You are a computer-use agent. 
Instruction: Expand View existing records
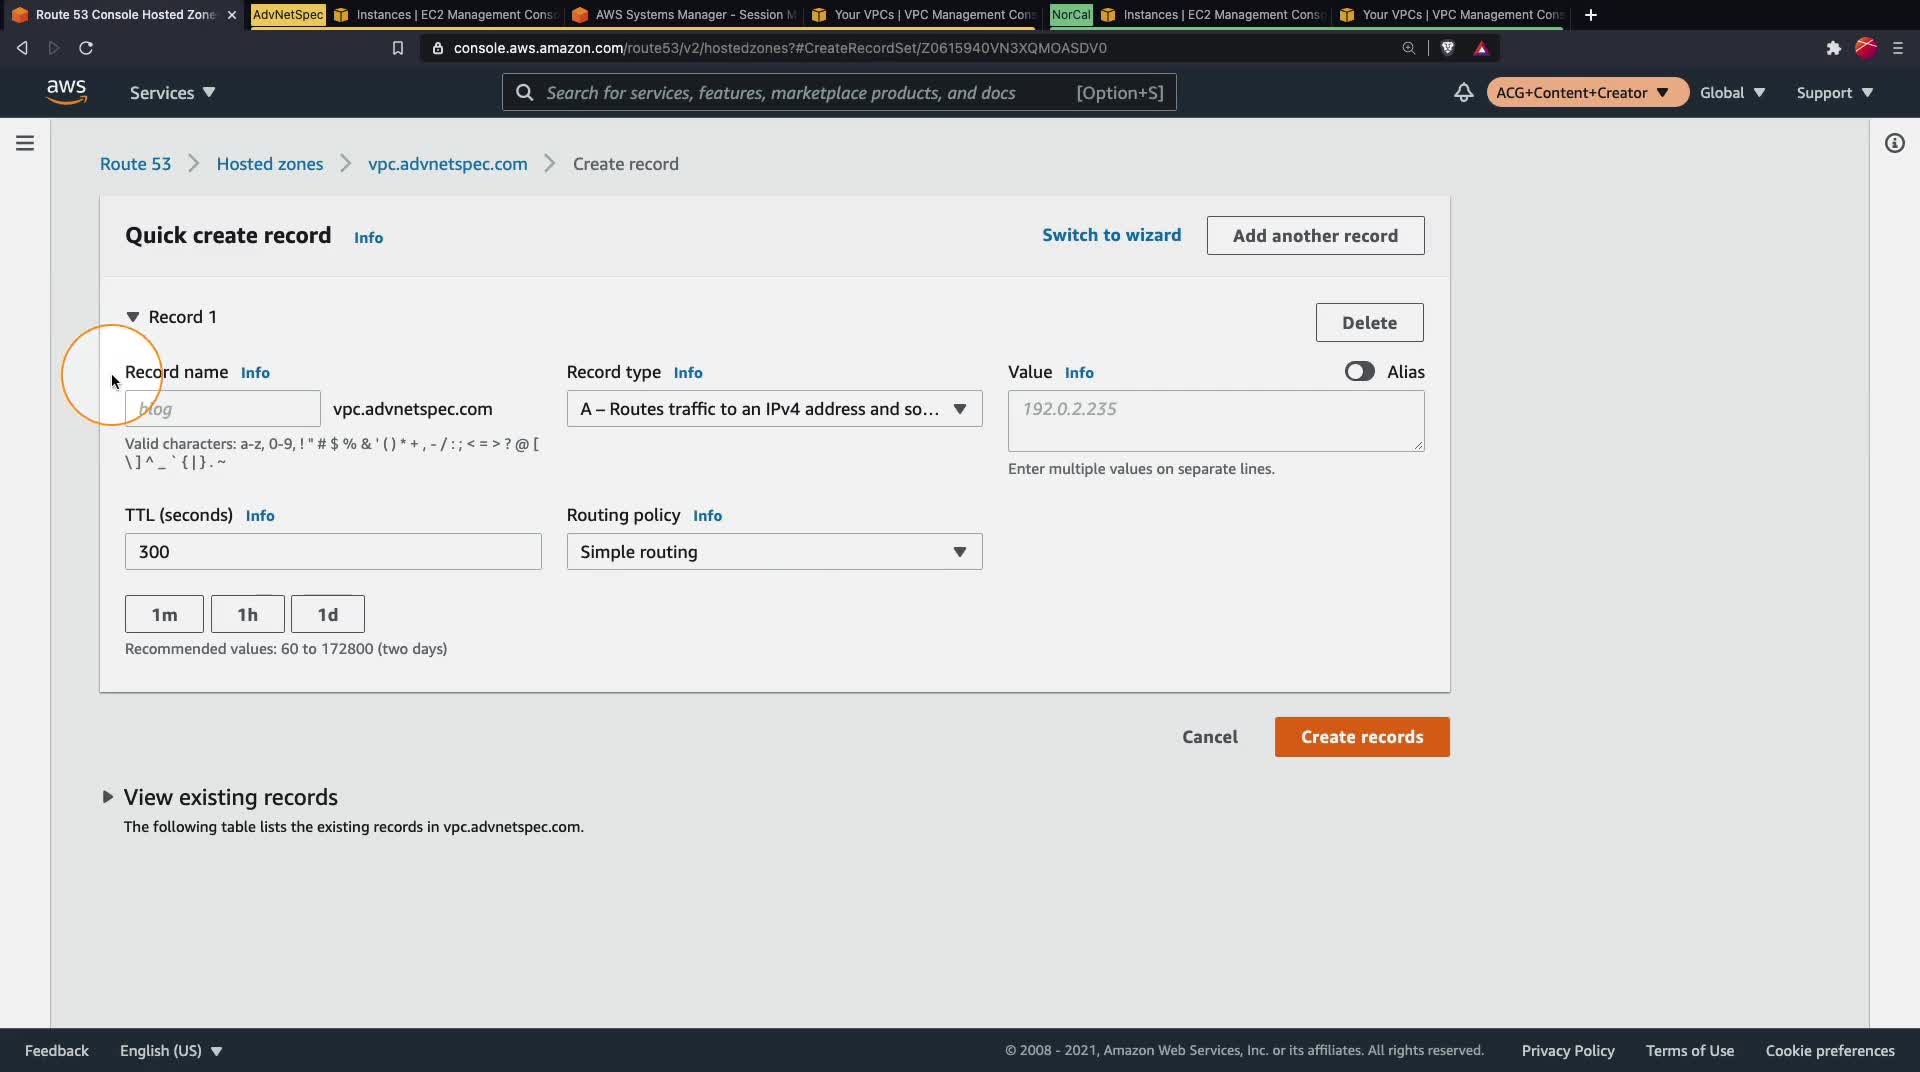coord(107,797)
